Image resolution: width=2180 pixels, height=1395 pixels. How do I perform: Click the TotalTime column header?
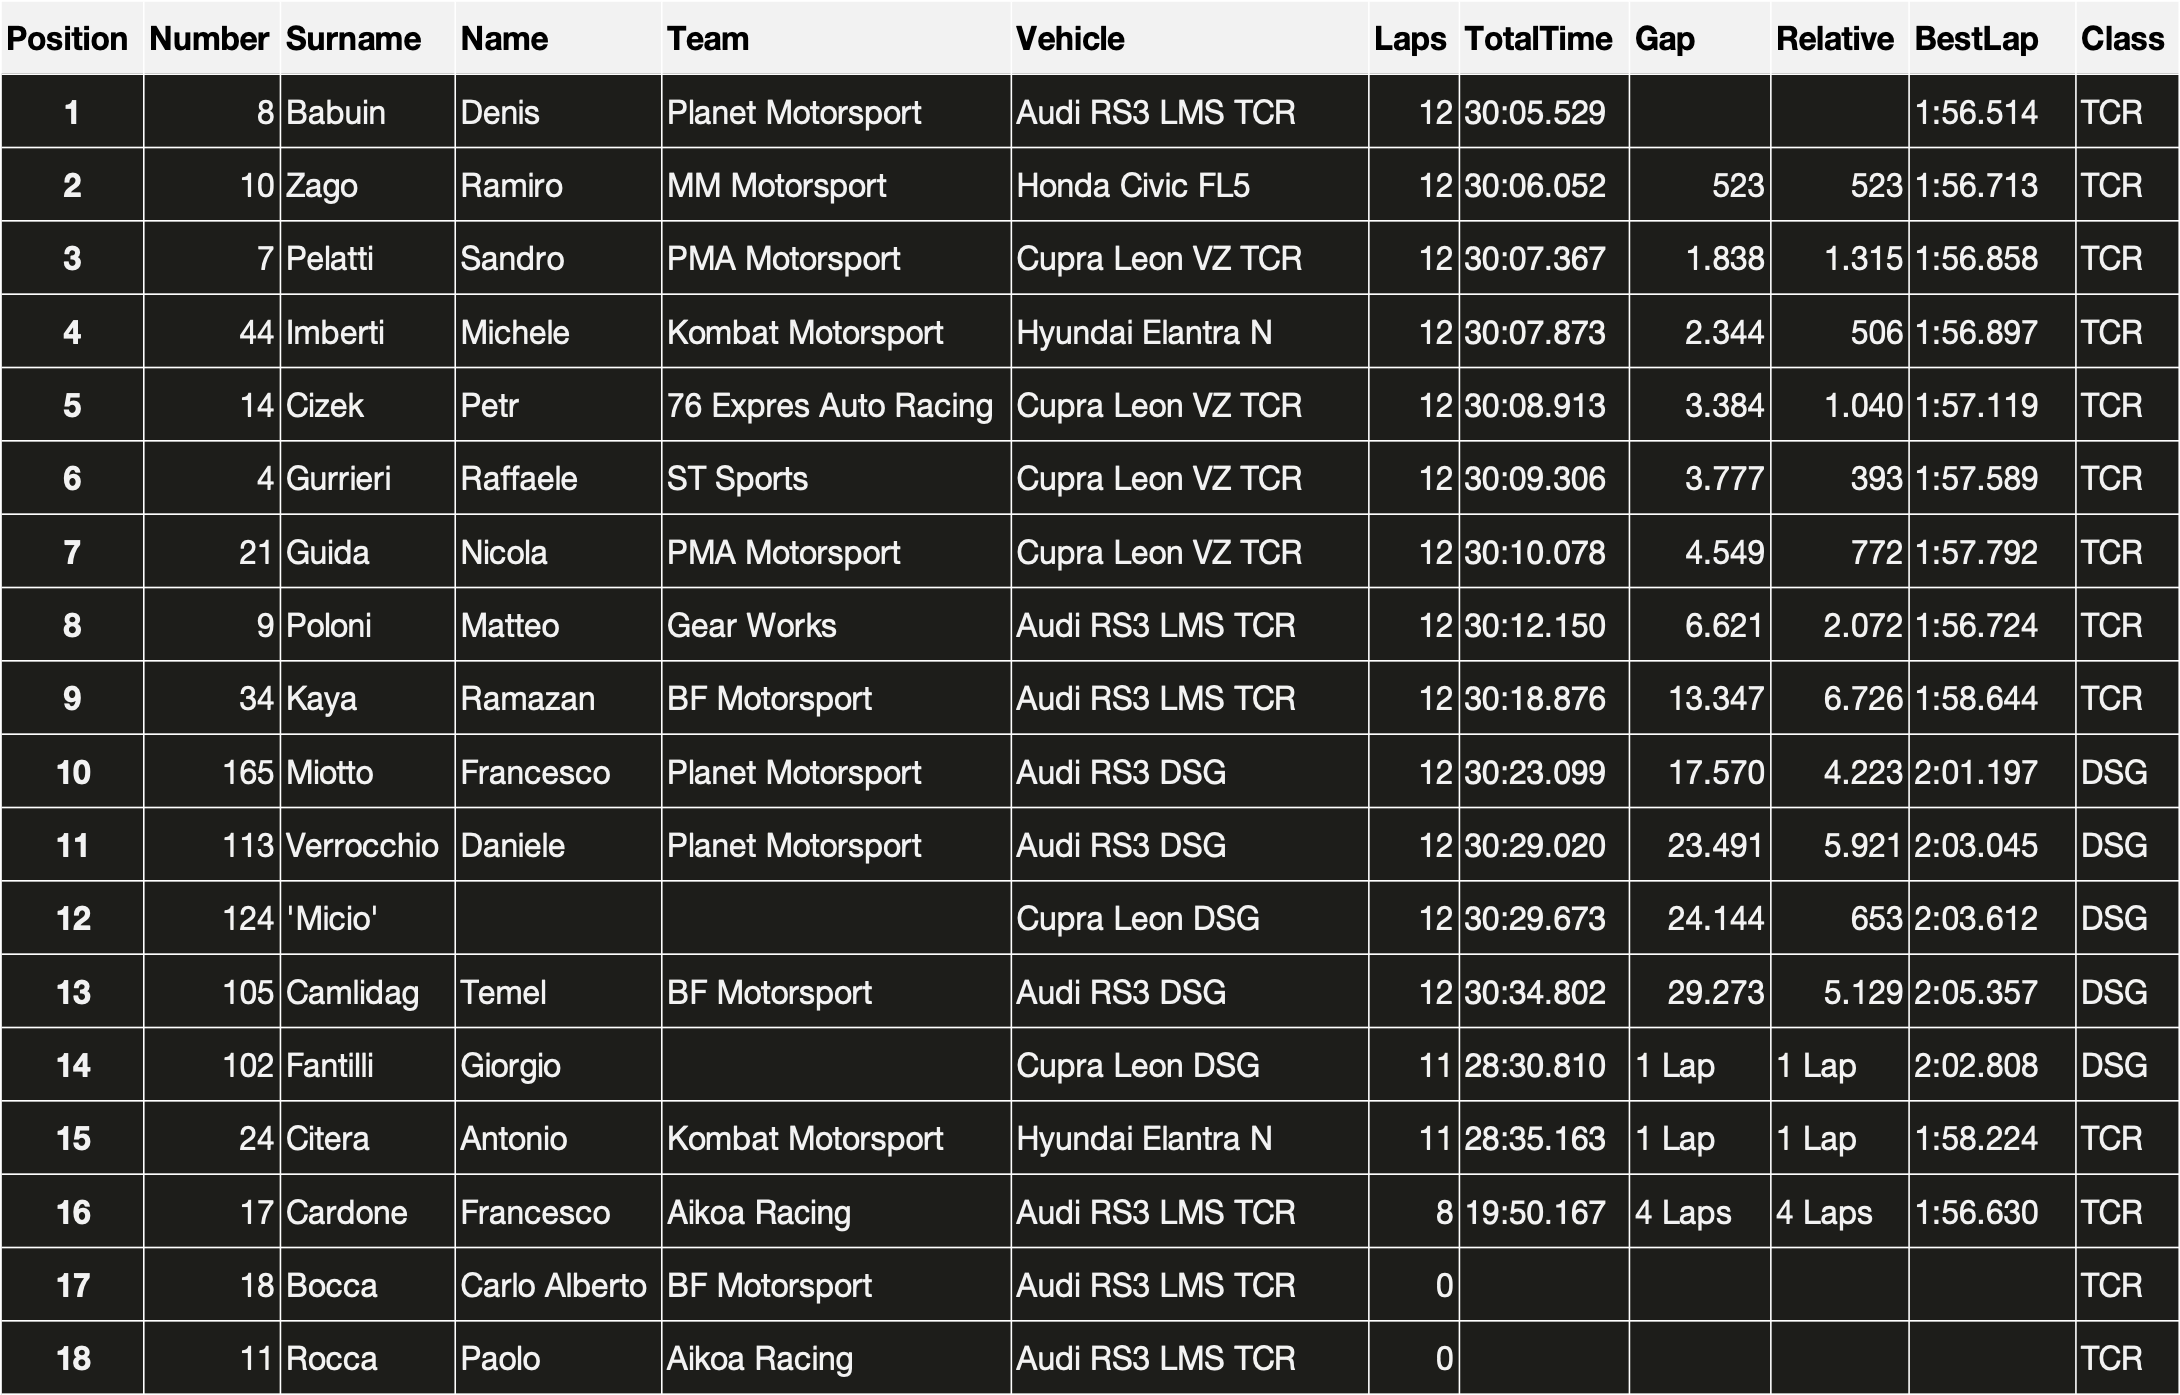pos(1538,39)
